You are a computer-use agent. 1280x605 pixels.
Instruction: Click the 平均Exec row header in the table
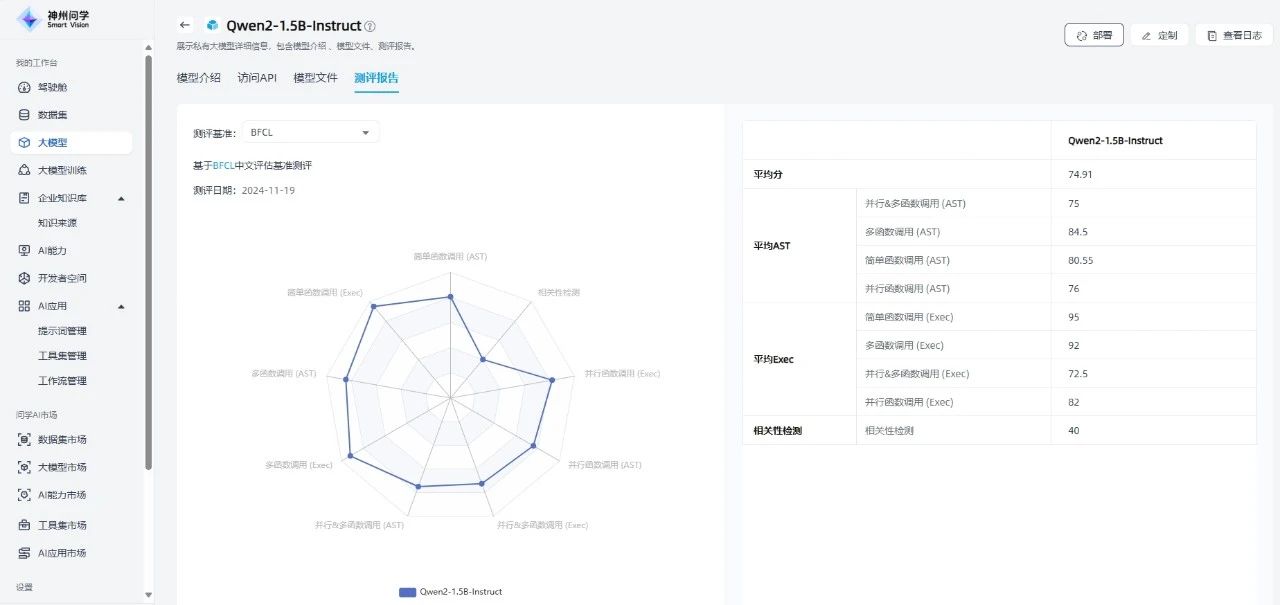coord(774,359)
